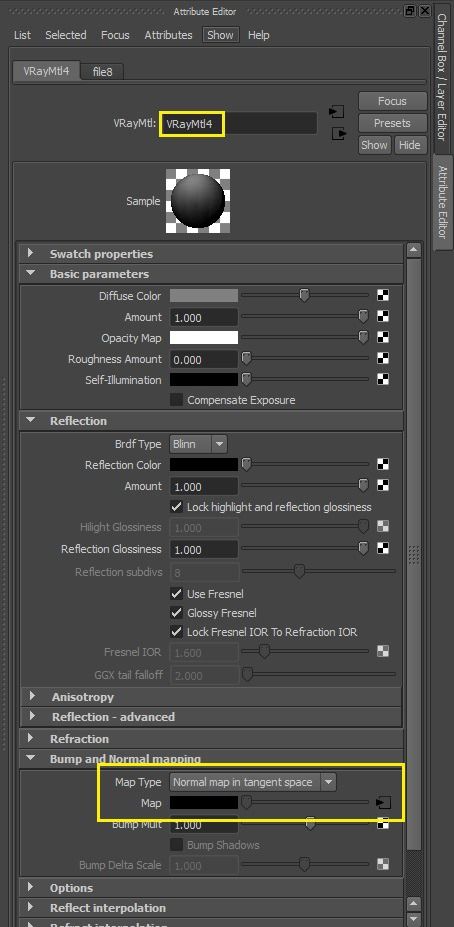The image size is (454, 927).
Task: Click the scrollbar up arrow above attributes
Action: [x=414, y=251]
